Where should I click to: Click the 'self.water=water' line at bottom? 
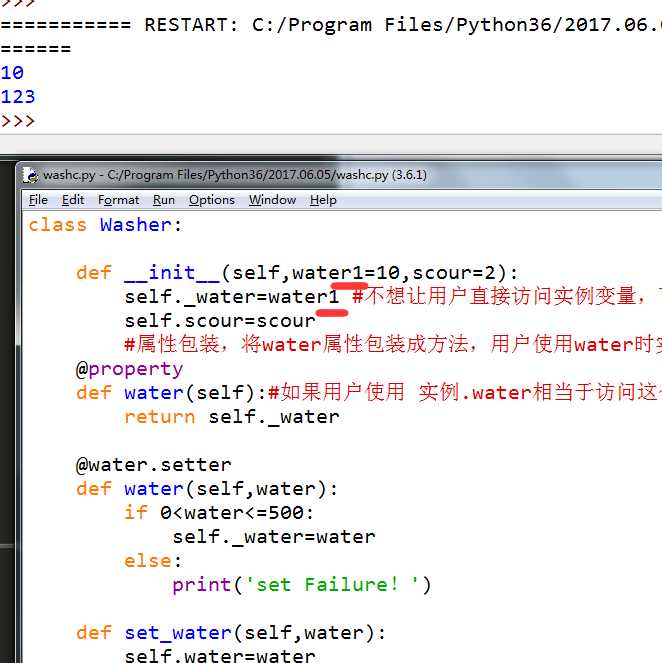(x=220, y=655)
